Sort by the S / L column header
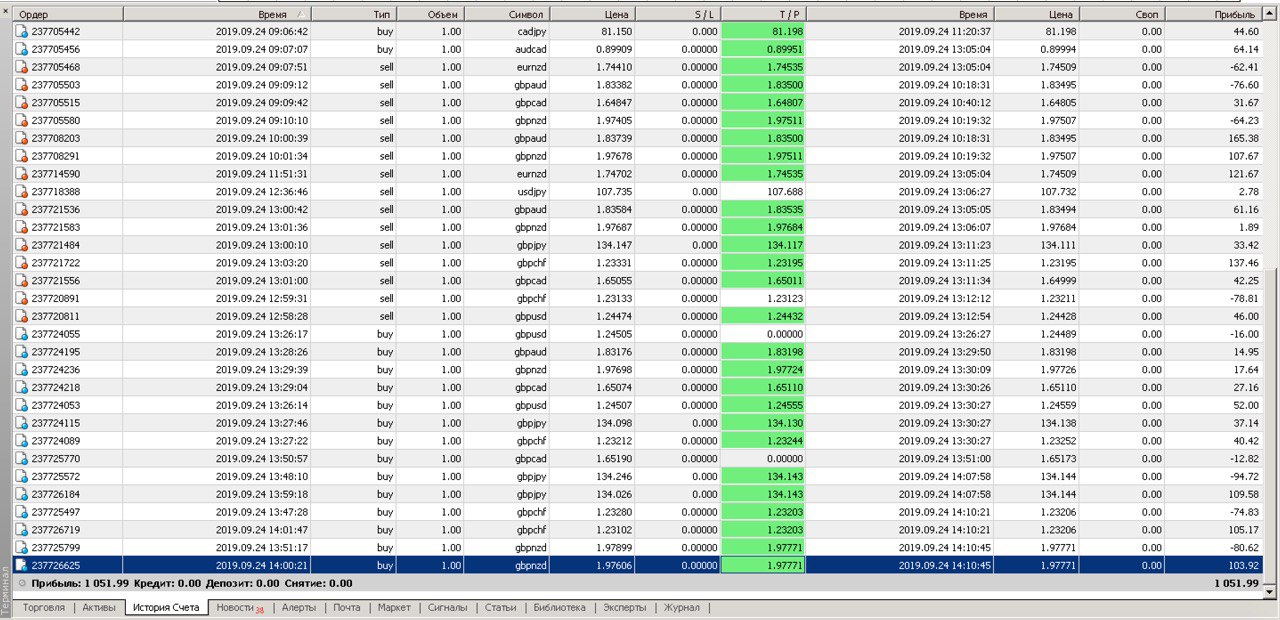Screen dimensions: 1280x620 tap(678, 14)
